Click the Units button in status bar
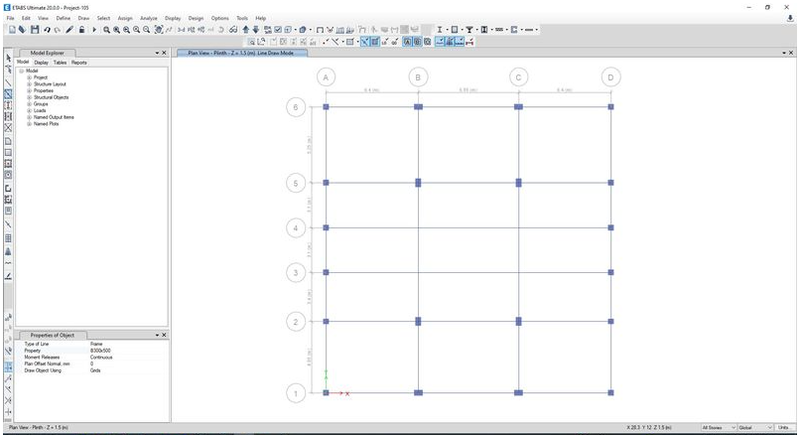Image resolution: width=800 pixels, height=435 pixels. (x=784, y=427)
